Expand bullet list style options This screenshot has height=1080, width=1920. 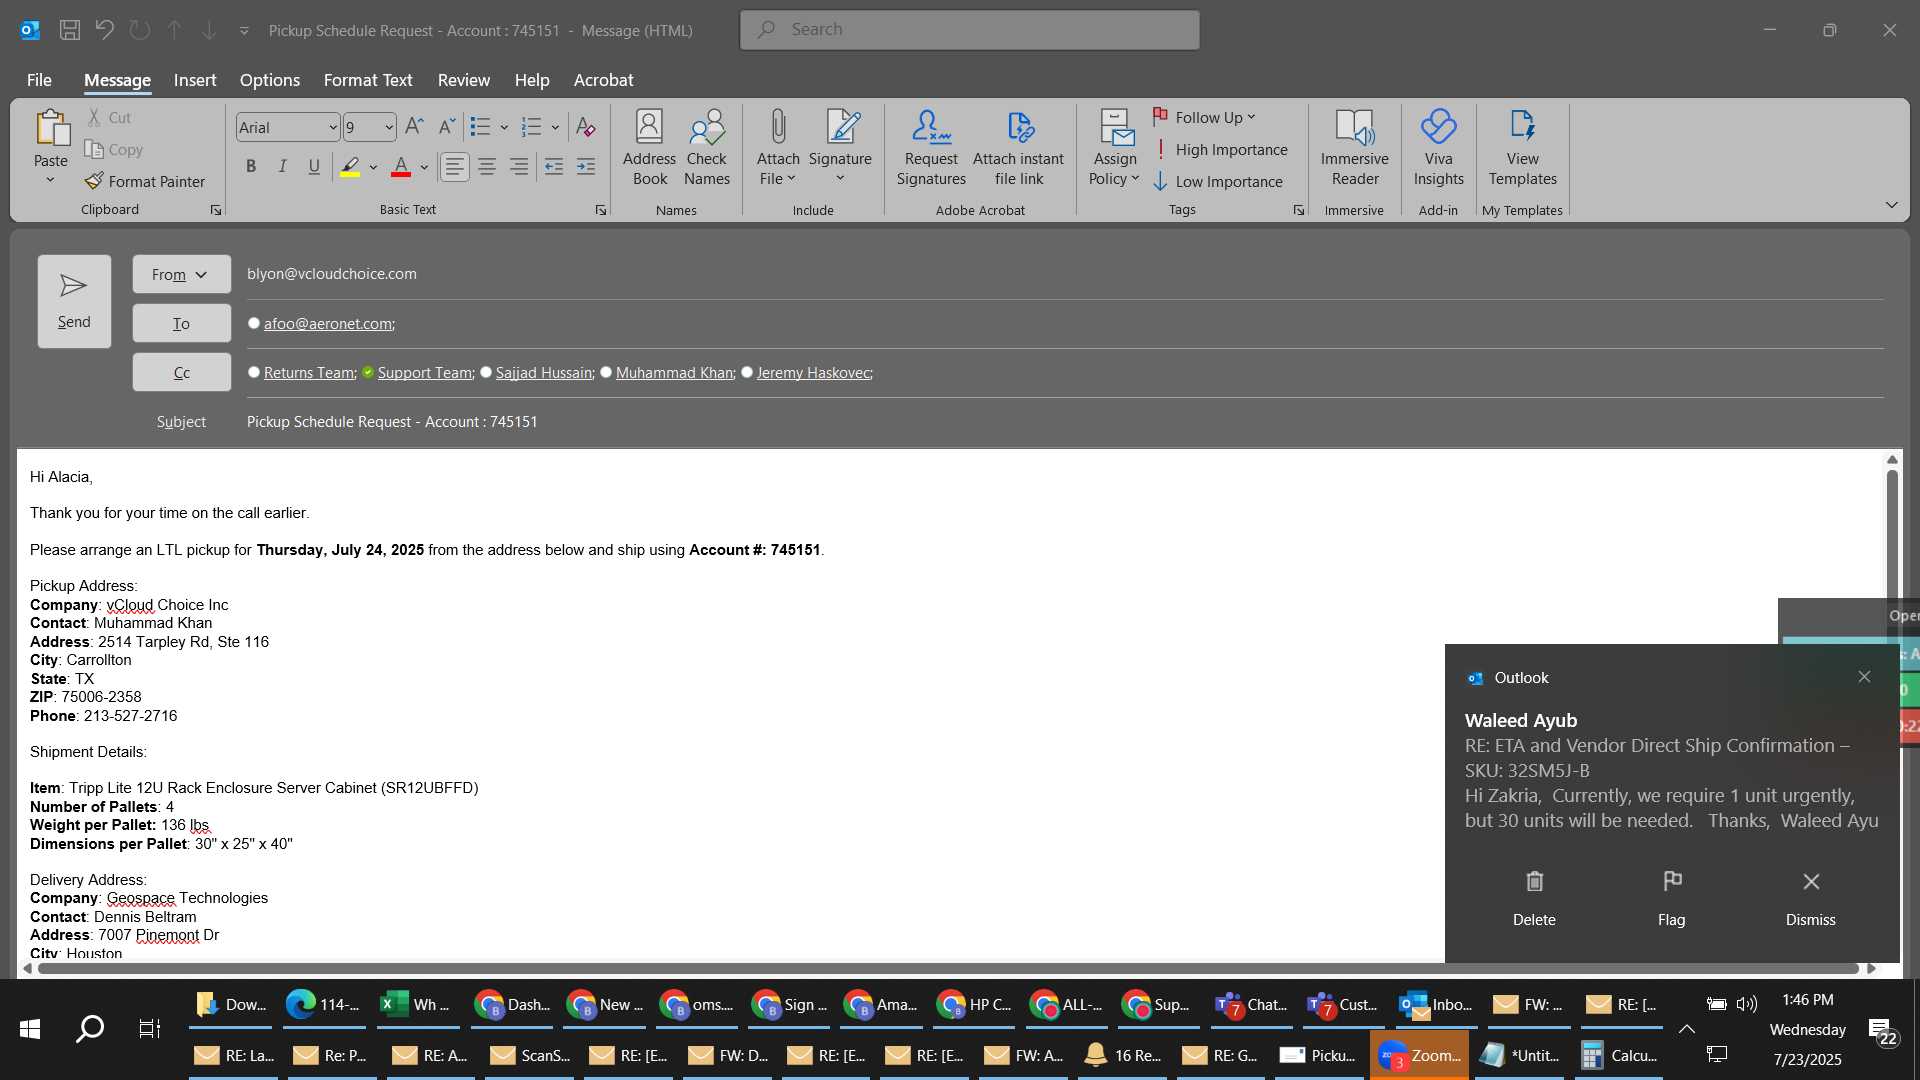[504, 127]
